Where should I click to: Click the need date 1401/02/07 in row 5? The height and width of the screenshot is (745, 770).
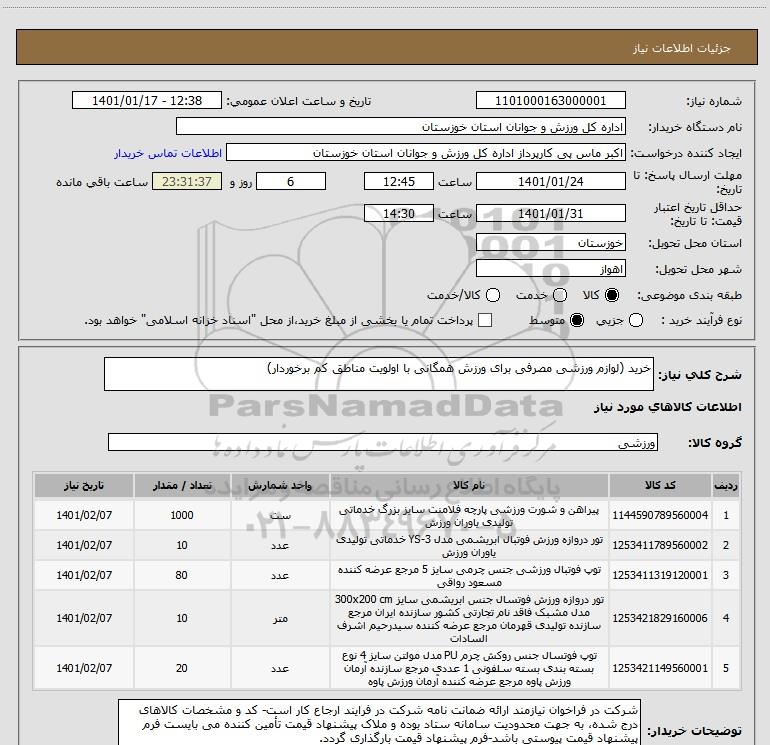(84, 668)
